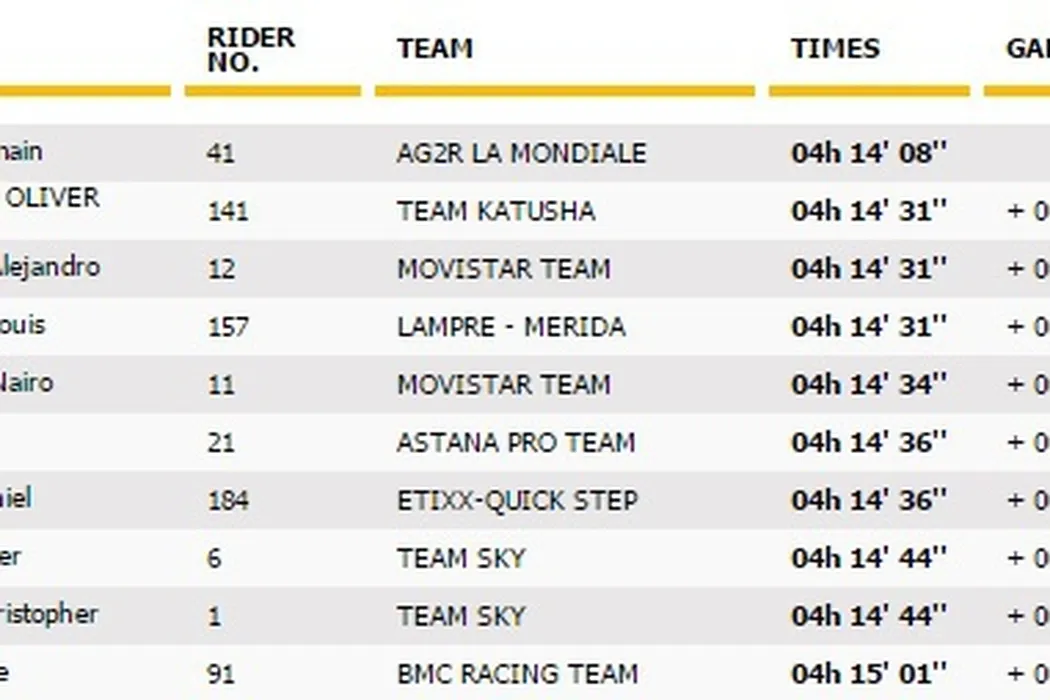1050x700 pixels.
Task: Click the TIMES column header
Action: [x=835, y=49]
